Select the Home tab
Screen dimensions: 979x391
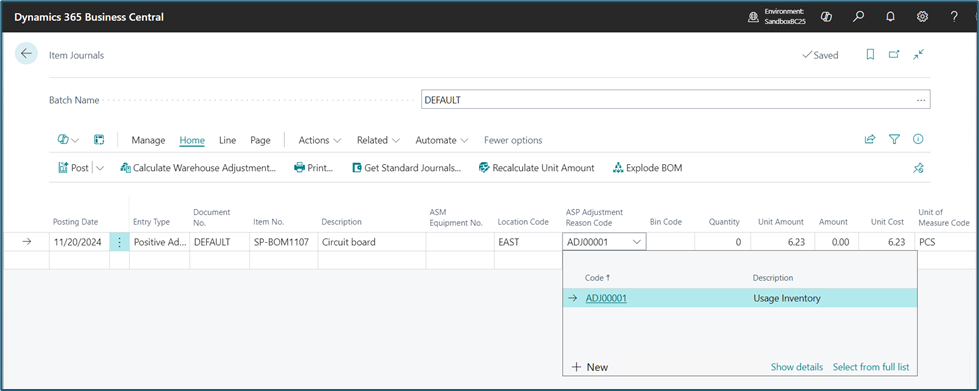(192, 140)
